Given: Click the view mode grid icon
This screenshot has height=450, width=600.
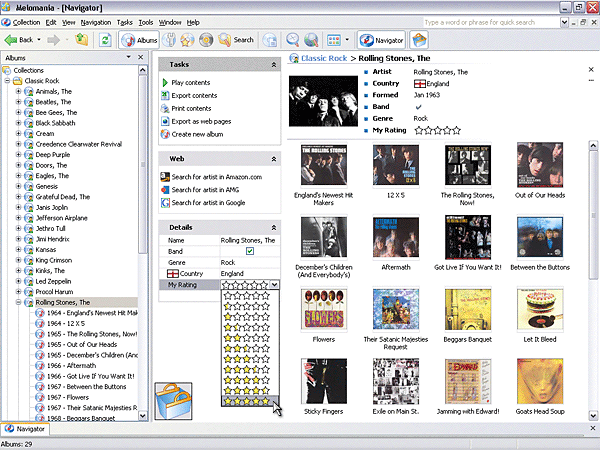Looking at the screenshot, I should 334,40.
